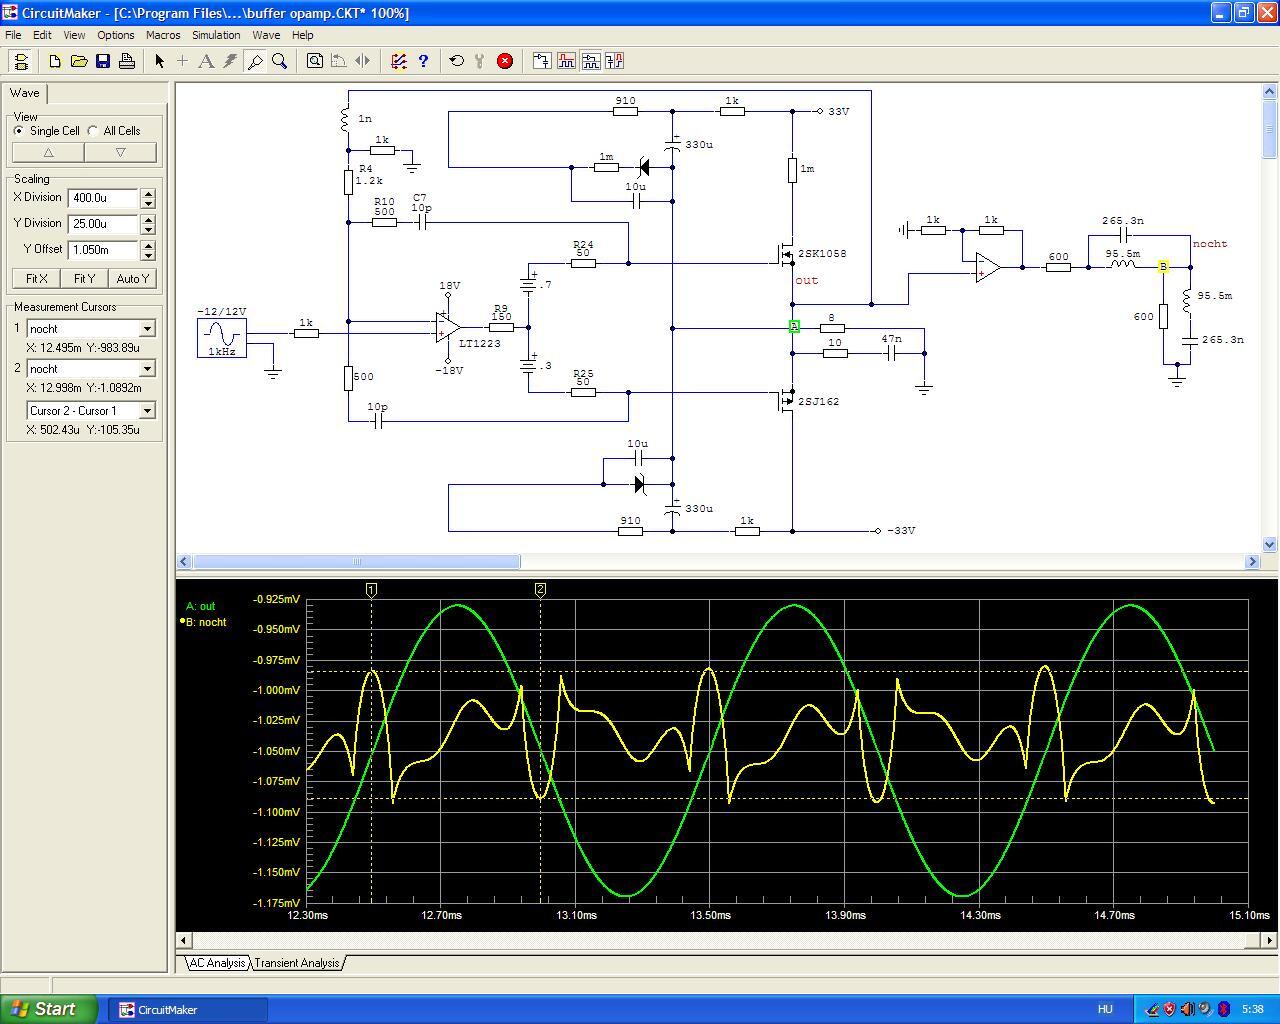
Task: Open a circuit file via folder icon
Action: pyautogui.click(x=79, y=61)
